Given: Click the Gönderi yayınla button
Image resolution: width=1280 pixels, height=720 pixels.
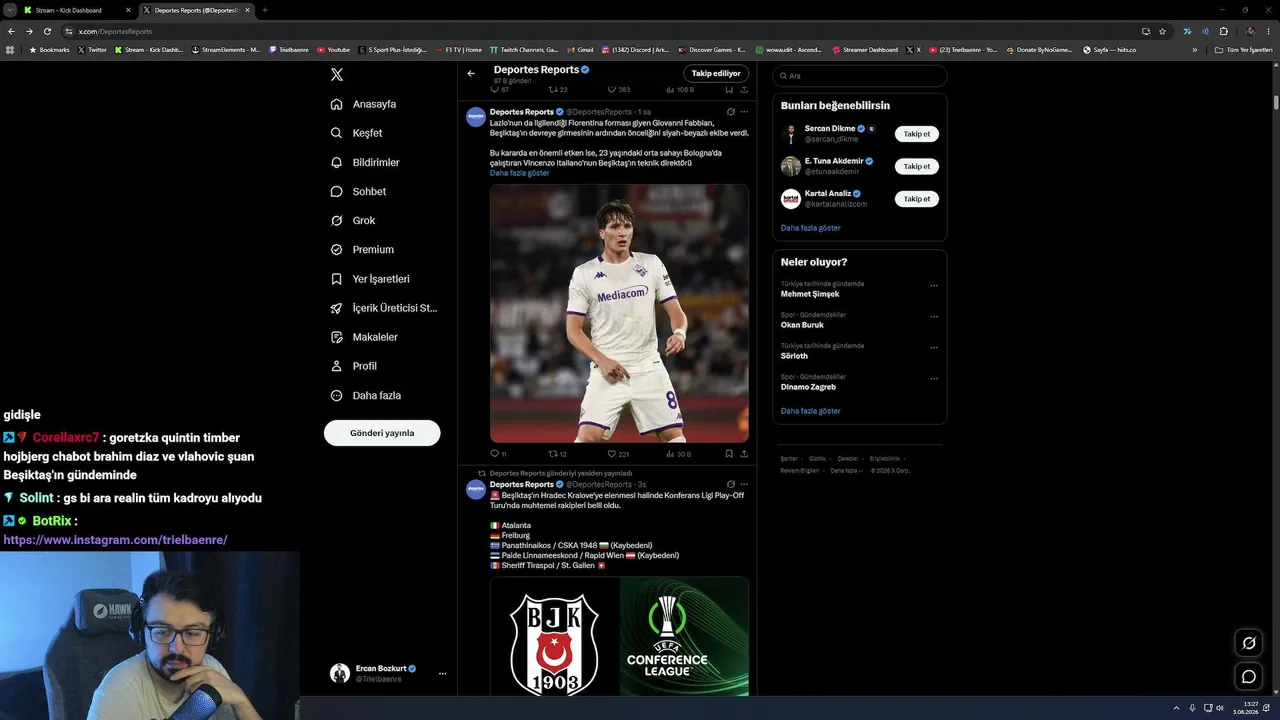Looking at the screenshot, I should tap(382, 433).
